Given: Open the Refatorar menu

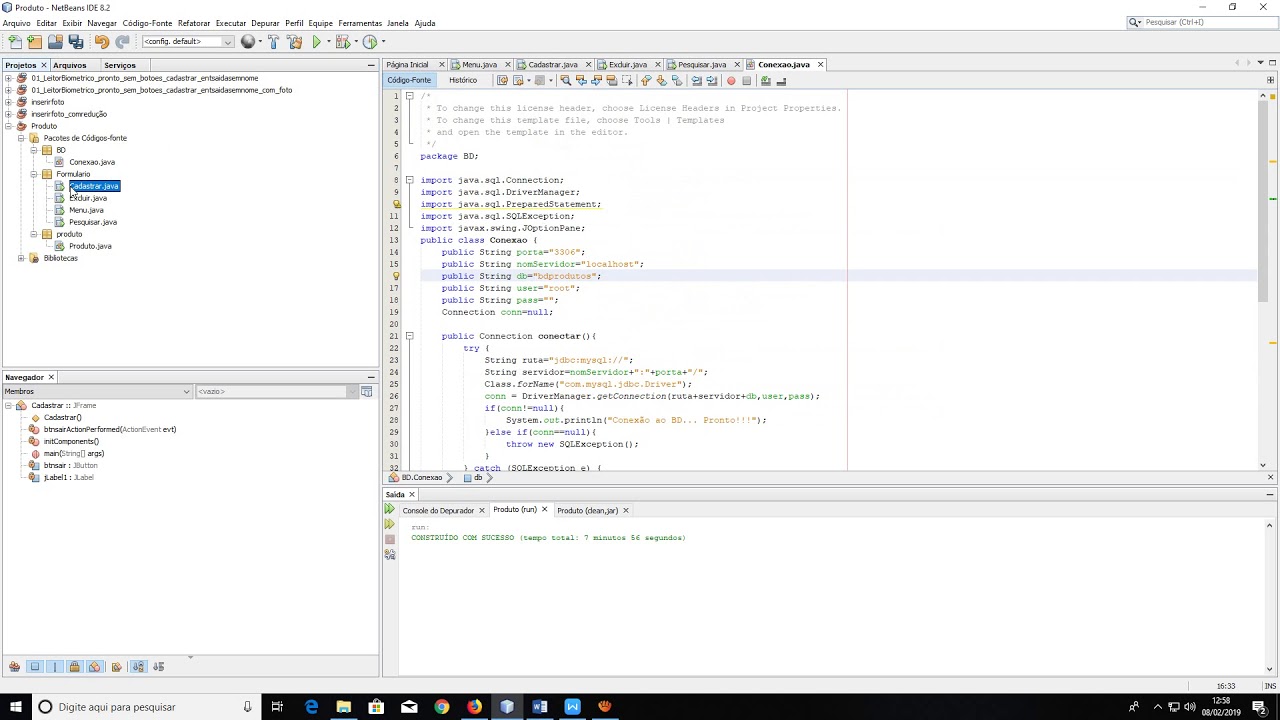Looking at the screenshot, I should (x=194, y=23).
